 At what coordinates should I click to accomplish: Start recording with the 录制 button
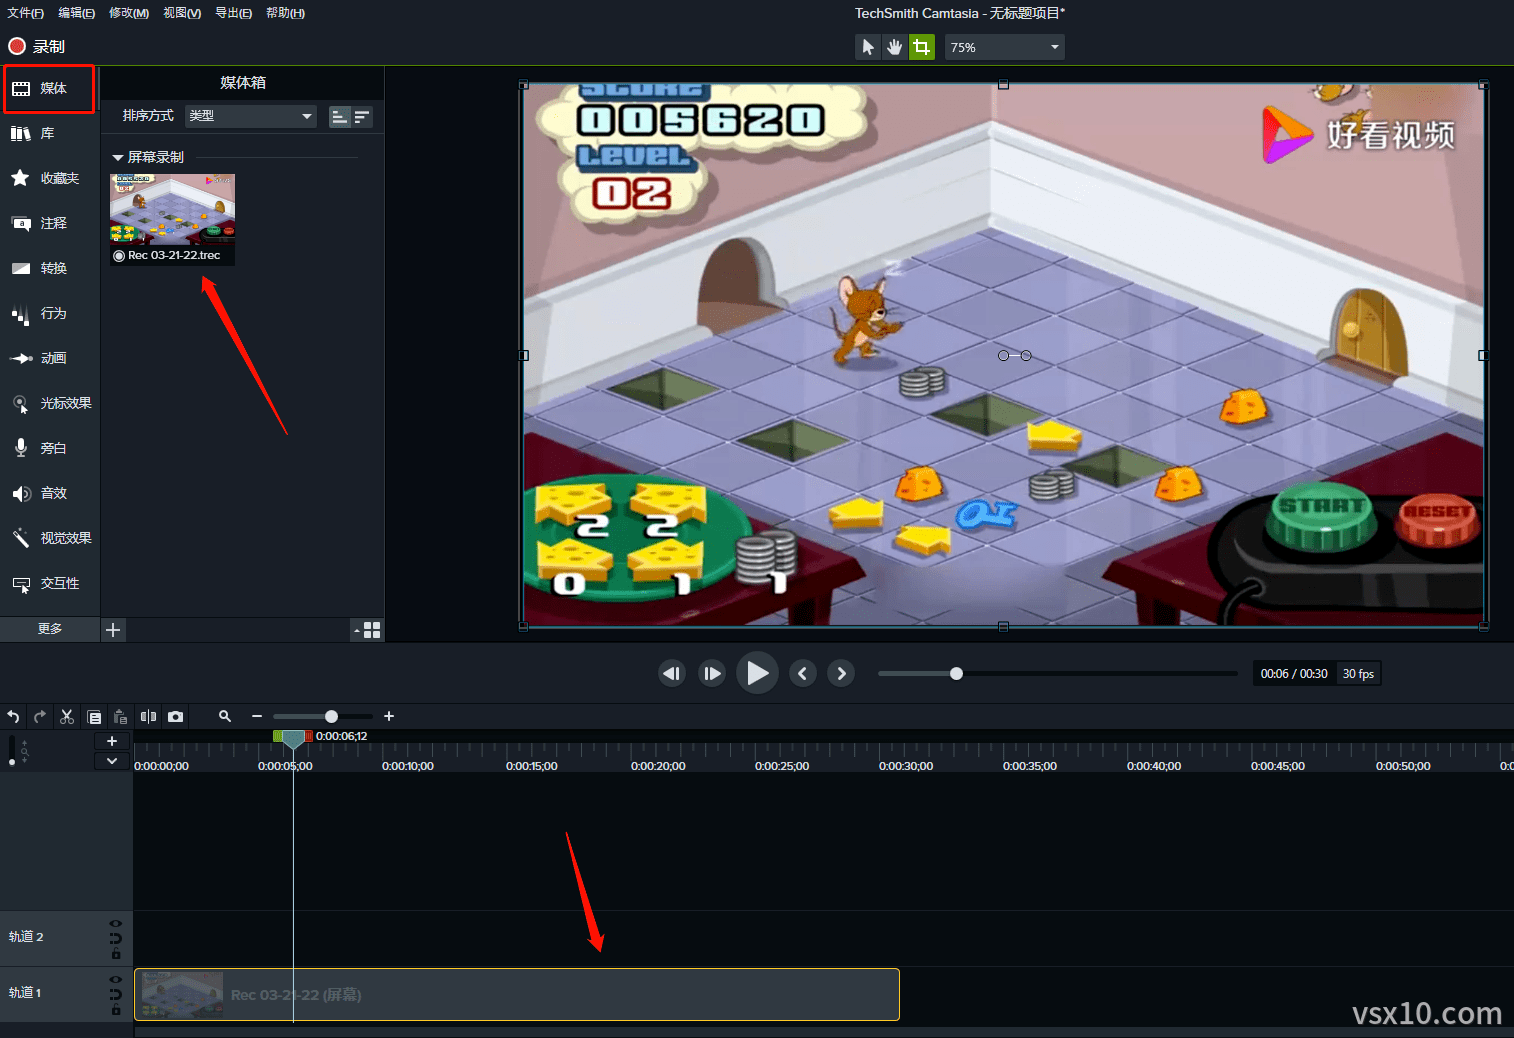click(x=36, y=46)
